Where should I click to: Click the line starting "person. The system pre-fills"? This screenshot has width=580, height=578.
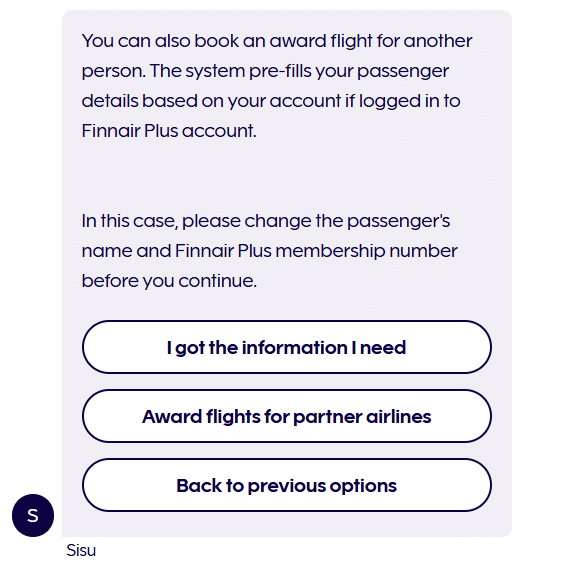point(265,71)
